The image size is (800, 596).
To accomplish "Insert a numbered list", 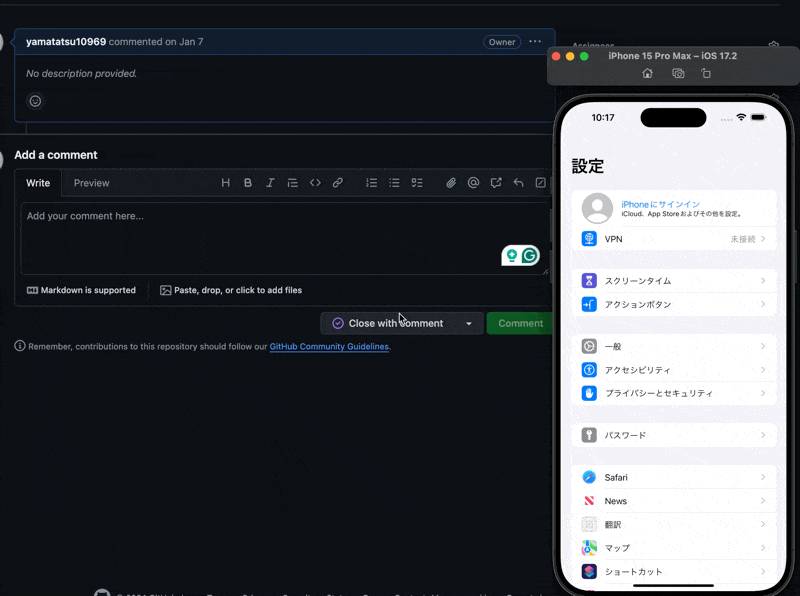I will tap(371, 183).
